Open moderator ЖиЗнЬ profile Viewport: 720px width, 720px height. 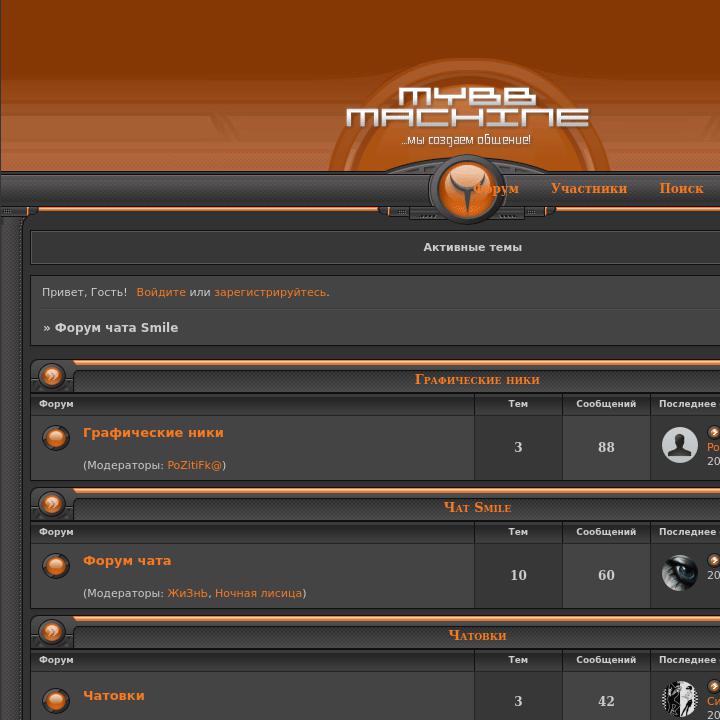tap(187, 593)
